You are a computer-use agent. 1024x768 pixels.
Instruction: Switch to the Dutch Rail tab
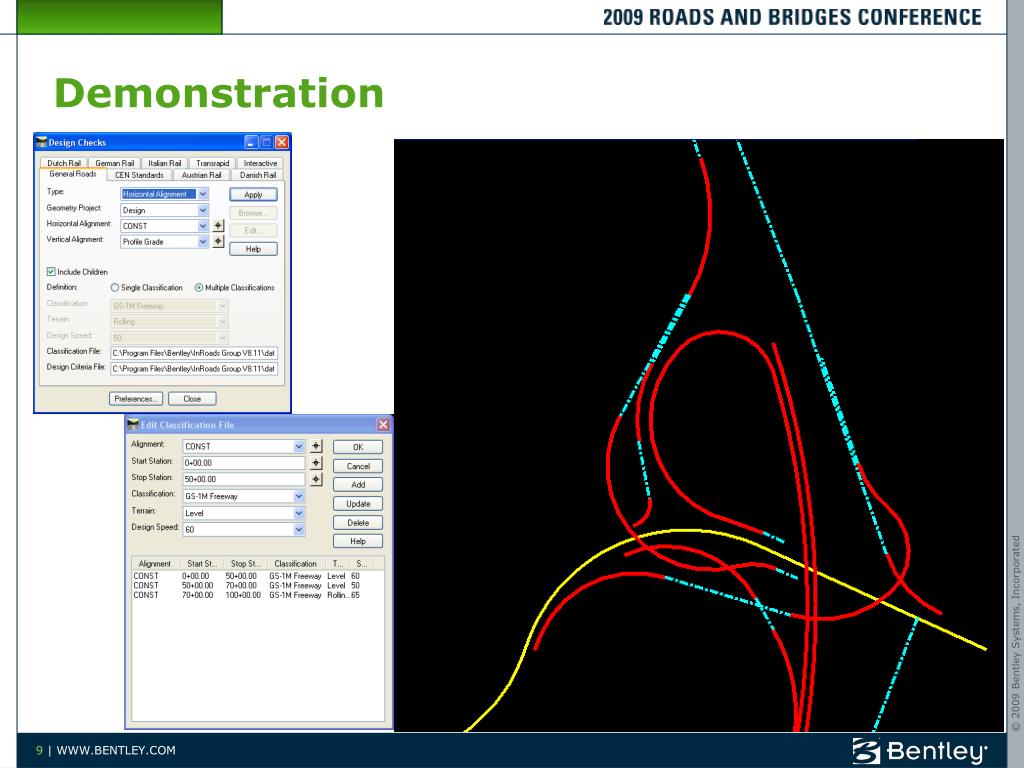click(64, 163)
